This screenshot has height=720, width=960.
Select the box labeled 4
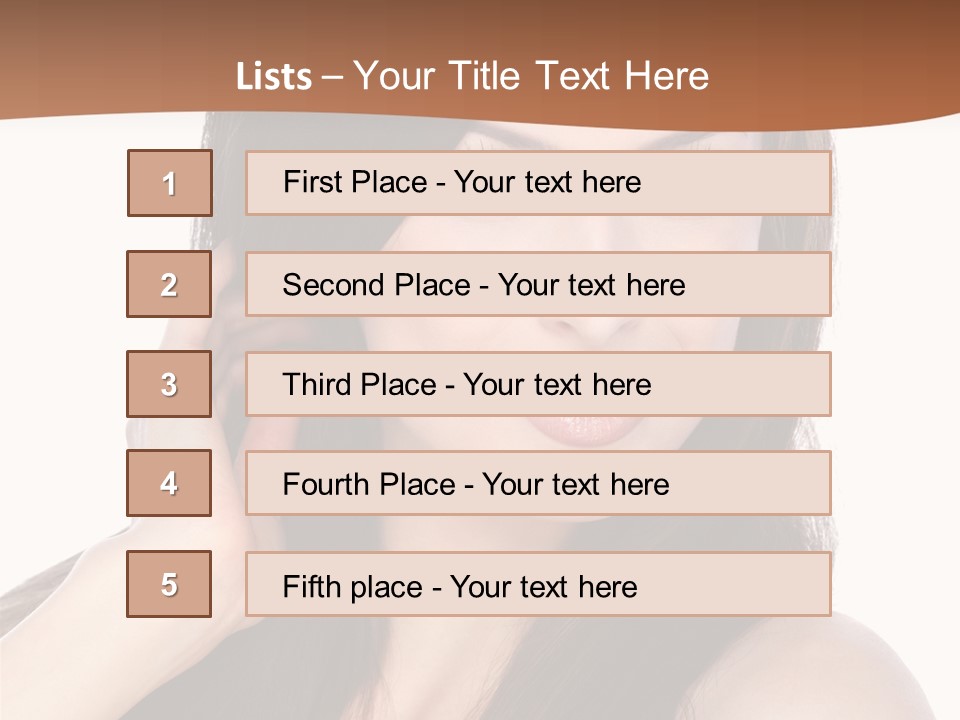tap(169, 483)
